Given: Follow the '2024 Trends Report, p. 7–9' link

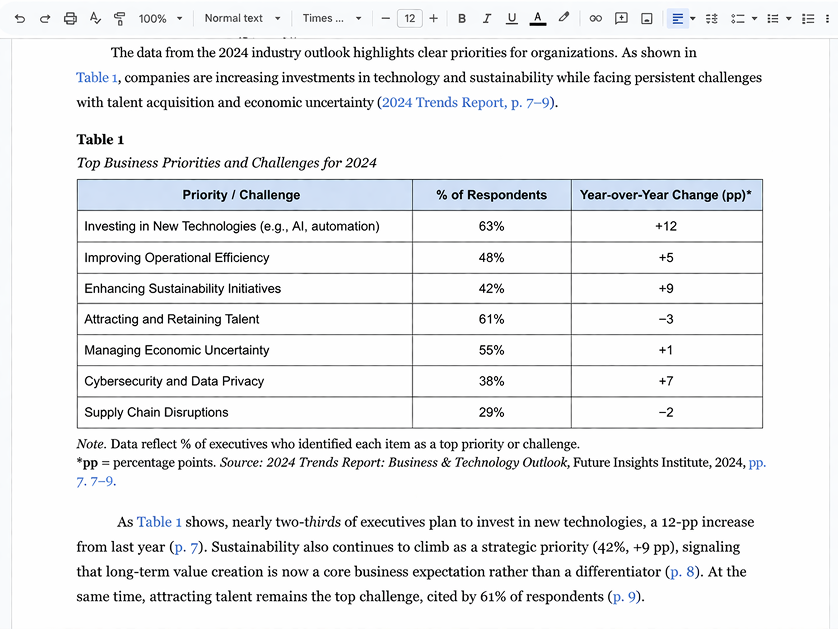Looking at the screenshot, I should (464, 102).
